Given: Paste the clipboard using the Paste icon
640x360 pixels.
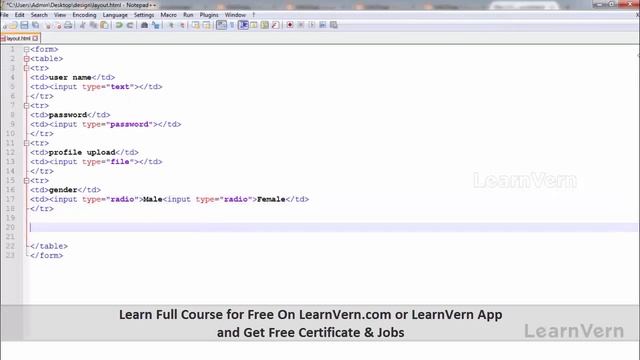Looking at the screenshot, I should click(104, 25).
